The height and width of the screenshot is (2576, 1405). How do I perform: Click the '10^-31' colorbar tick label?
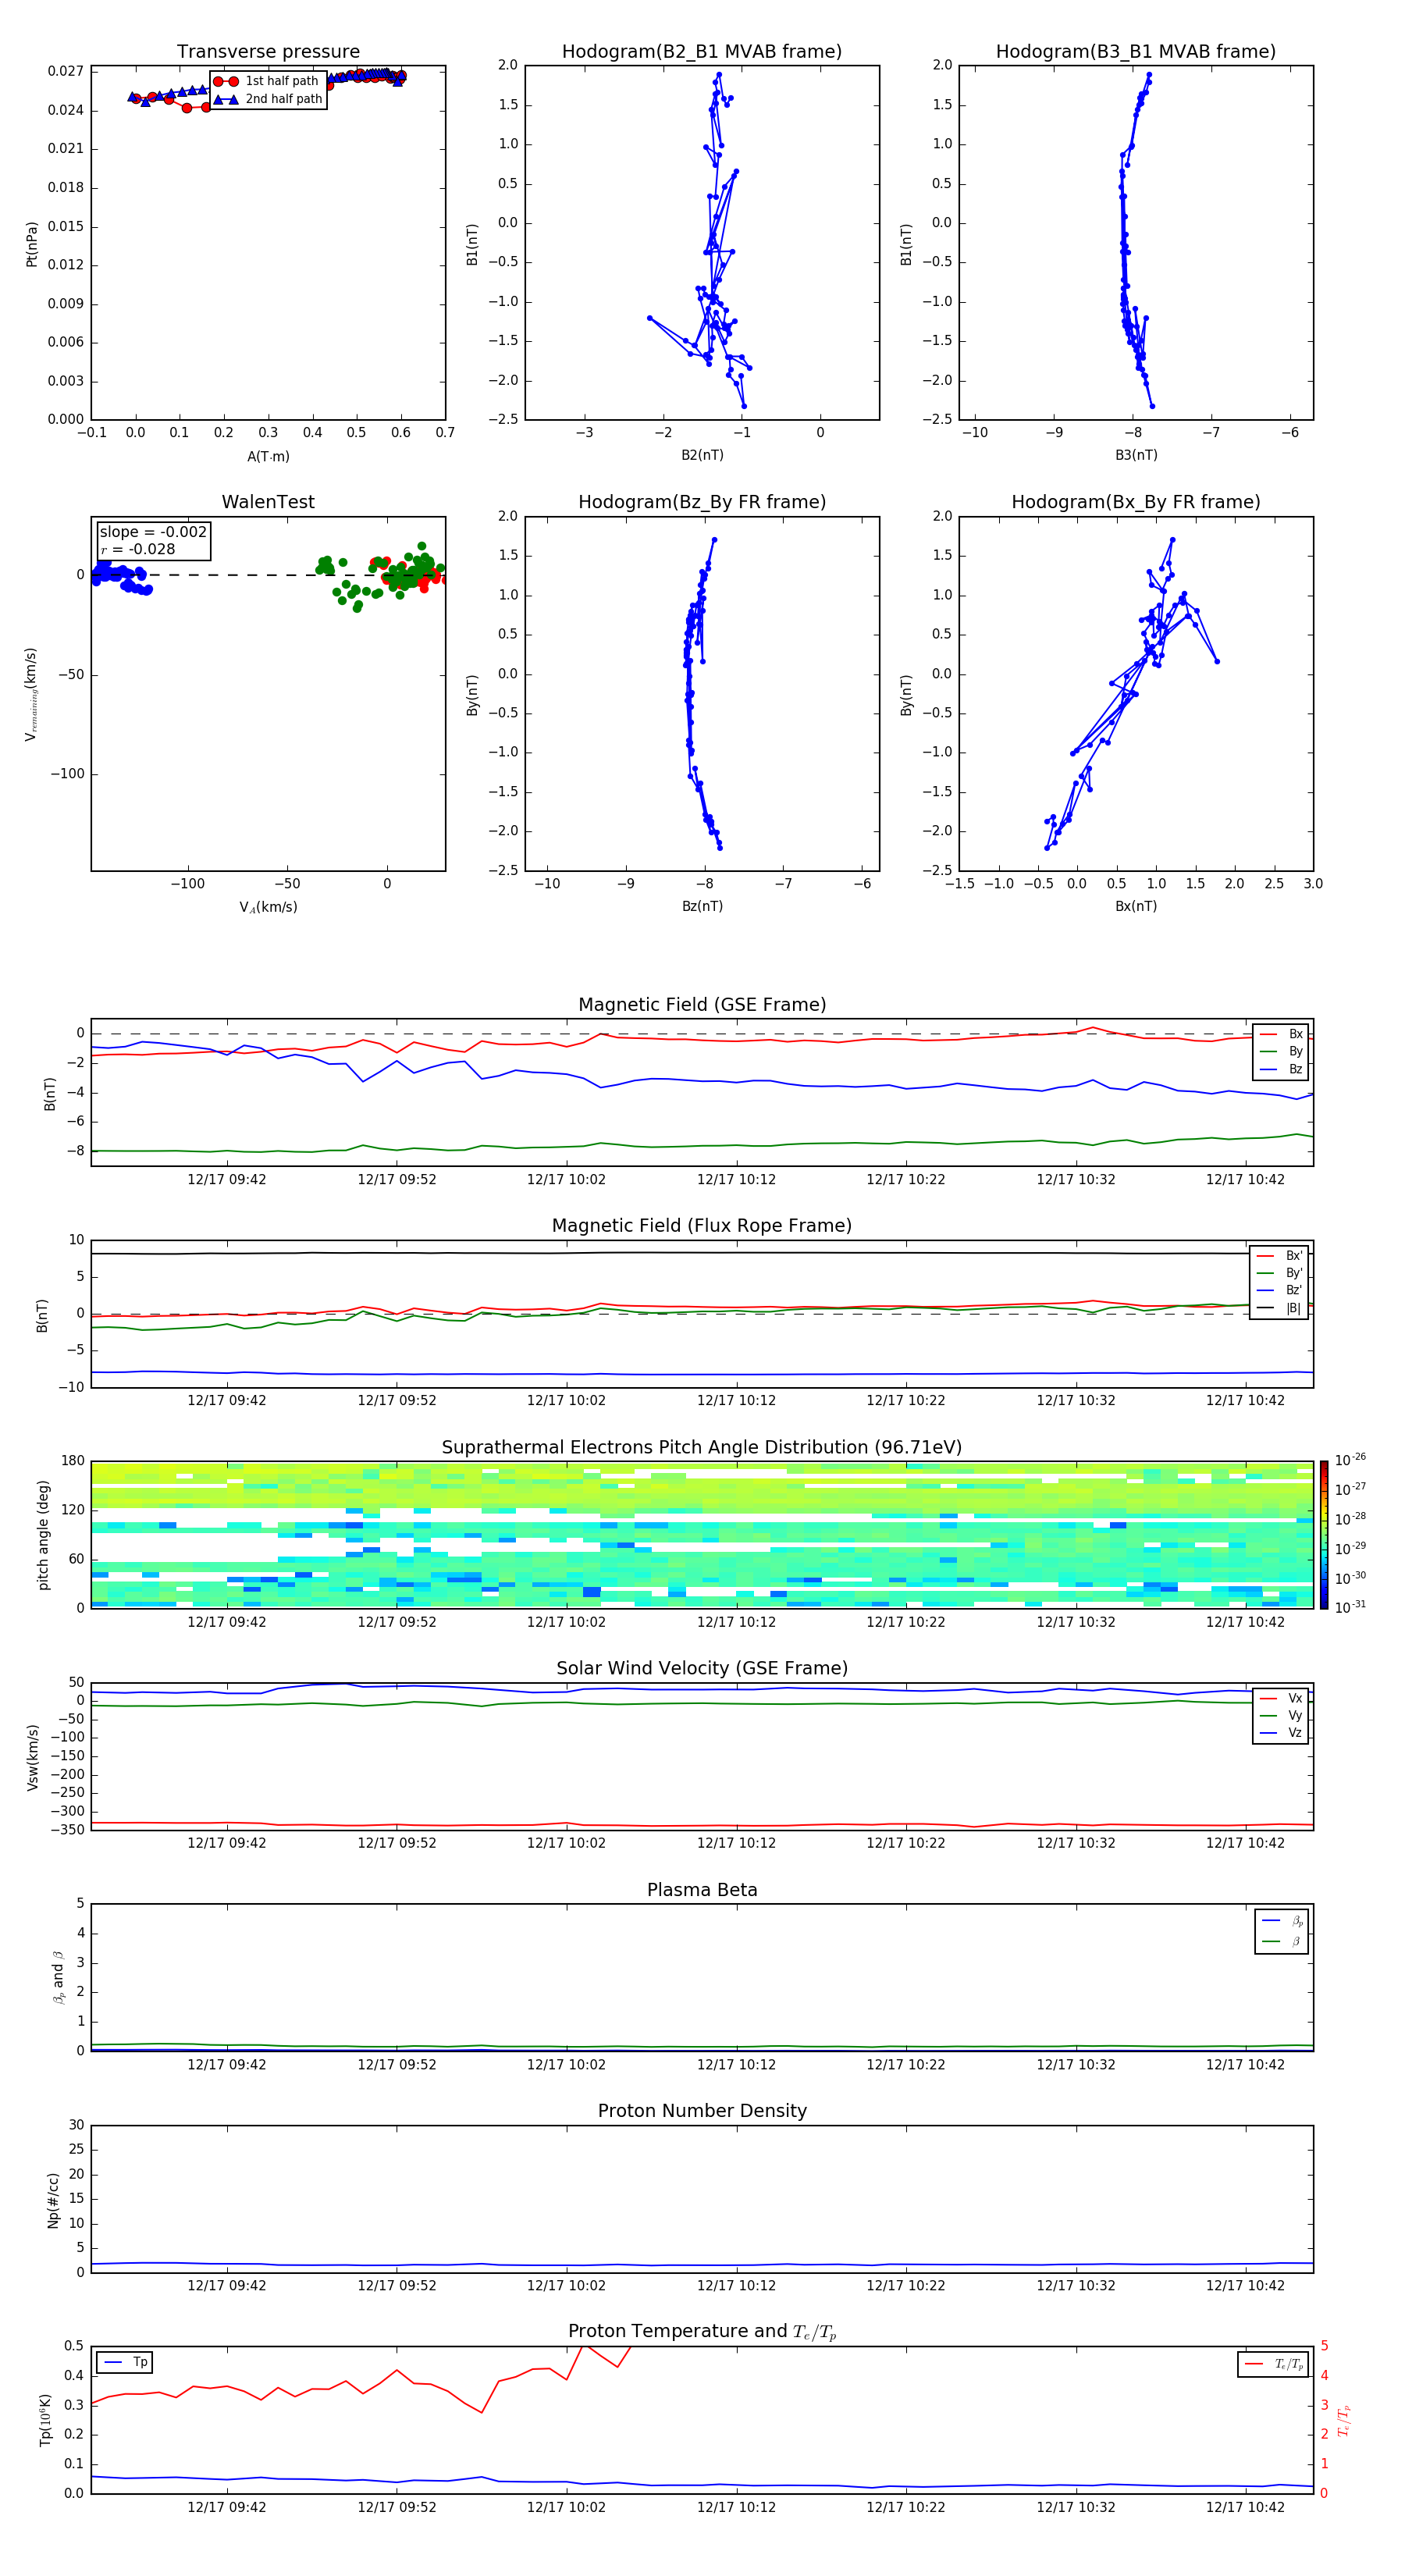(1350, 1607)
